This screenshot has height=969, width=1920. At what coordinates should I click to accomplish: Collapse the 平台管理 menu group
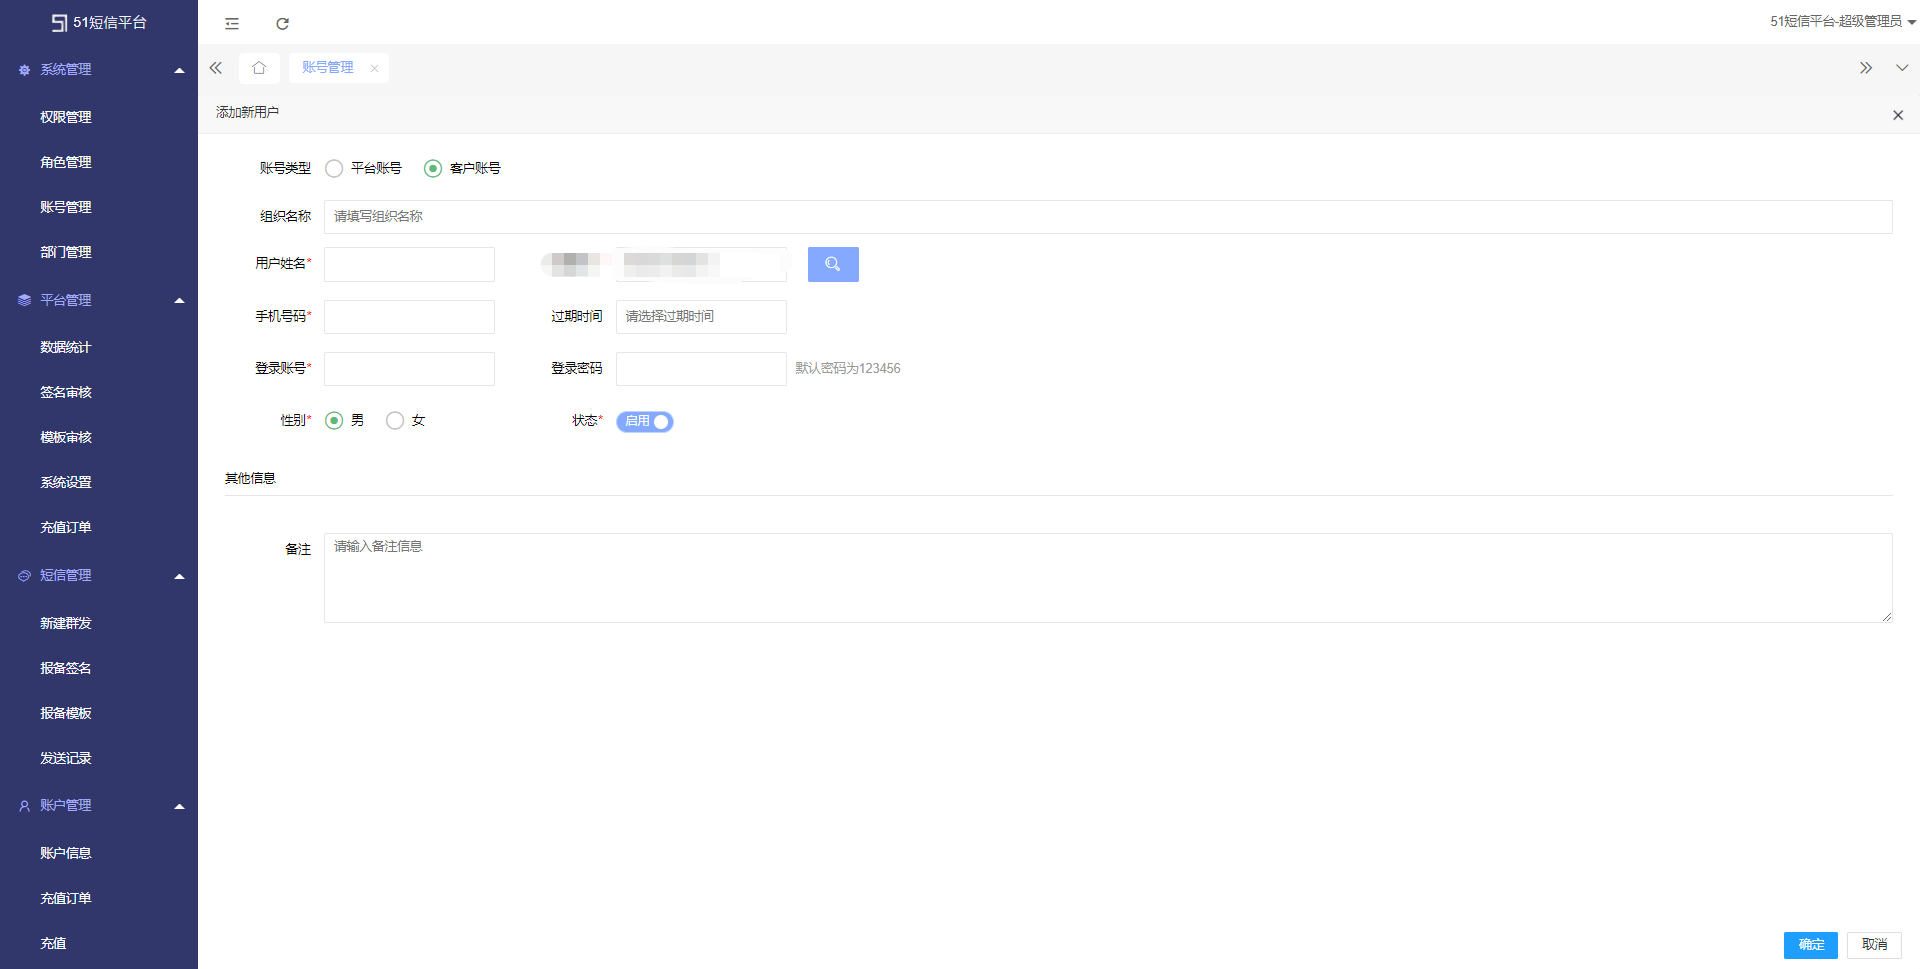pyautogui.click(x=180, y=301)
